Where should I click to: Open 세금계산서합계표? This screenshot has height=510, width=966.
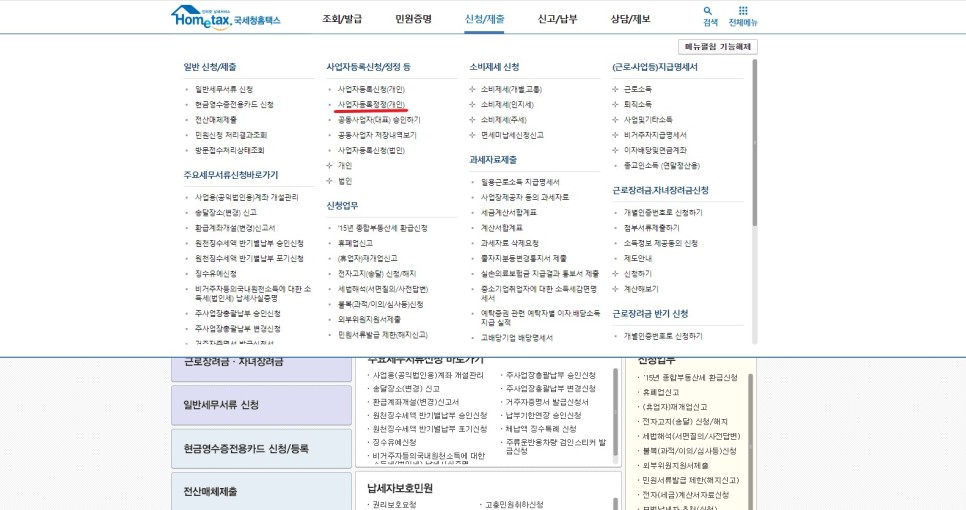tap(509, 212)
